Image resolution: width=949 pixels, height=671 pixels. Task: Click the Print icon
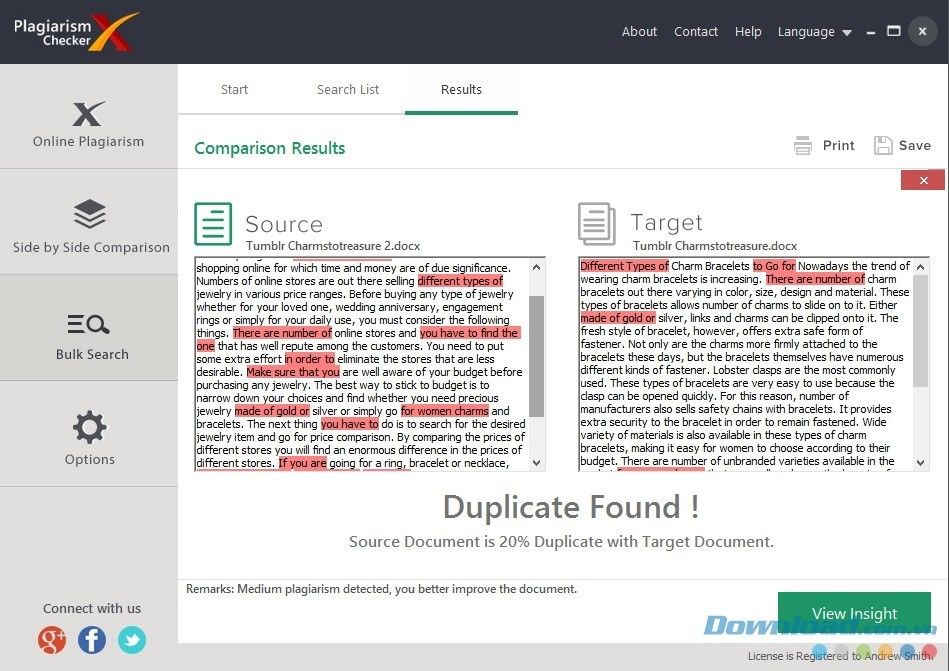click(803, 146)
